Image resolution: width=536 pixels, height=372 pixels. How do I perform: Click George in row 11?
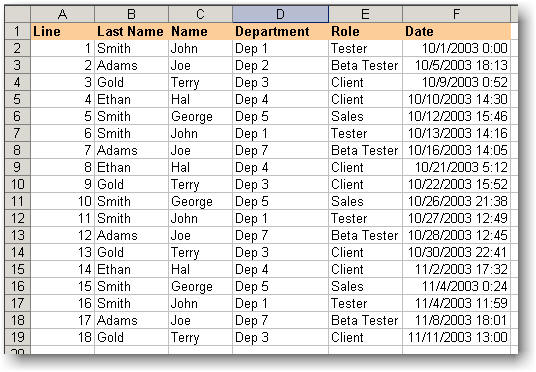pyautogui.click(x=200, y=201)
